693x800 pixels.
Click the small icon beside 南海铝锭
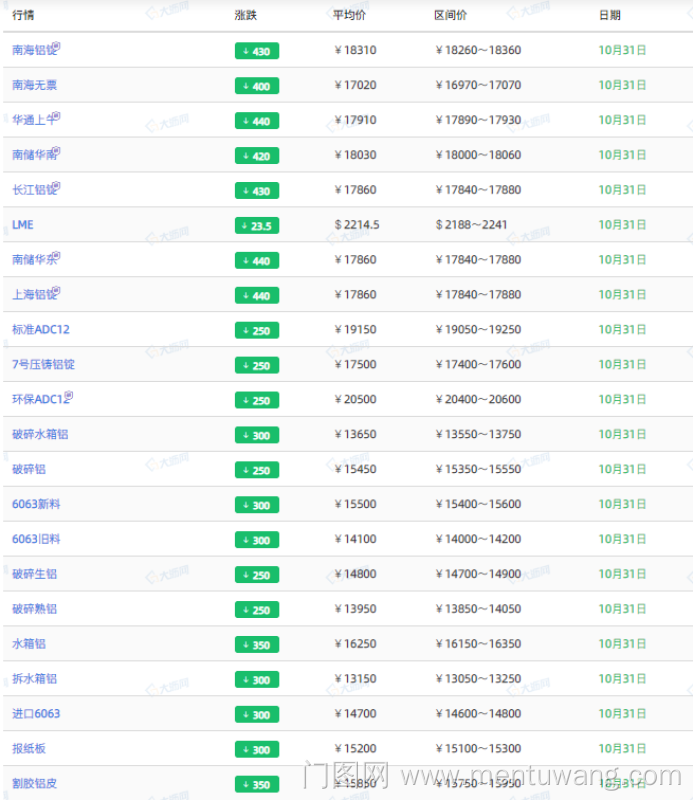(56, 47)
